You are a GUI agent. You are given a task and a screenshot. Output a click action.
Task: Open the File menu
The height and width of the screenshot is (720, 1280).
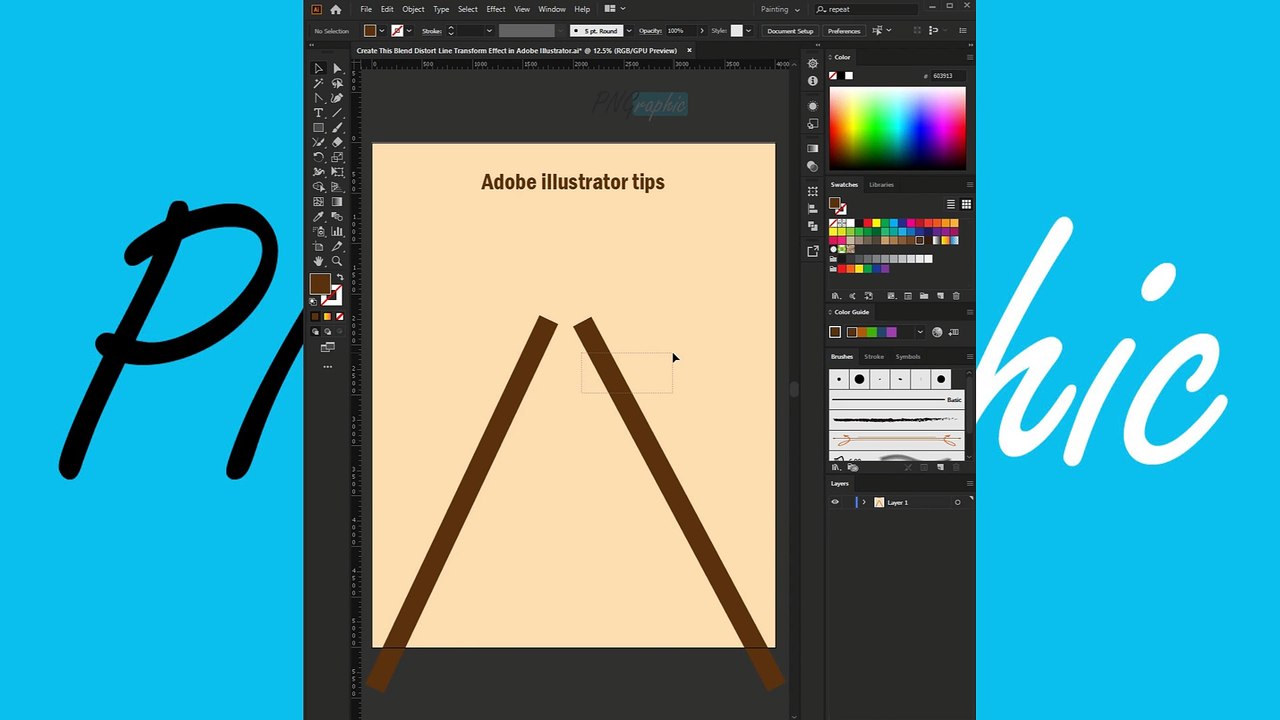366,9
